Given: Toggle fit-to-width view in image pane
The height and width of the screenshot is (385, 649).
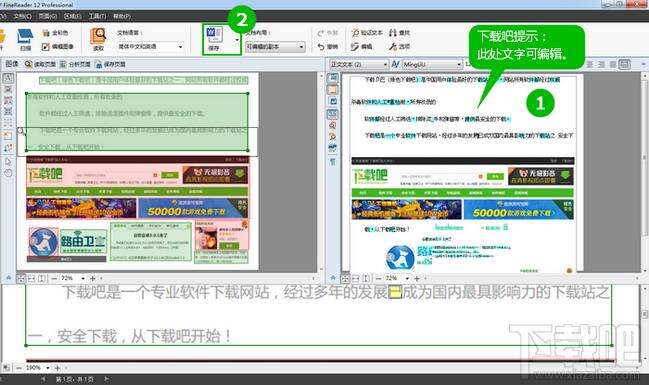Looking at the screenshot, I should click(x=31, y=279).
